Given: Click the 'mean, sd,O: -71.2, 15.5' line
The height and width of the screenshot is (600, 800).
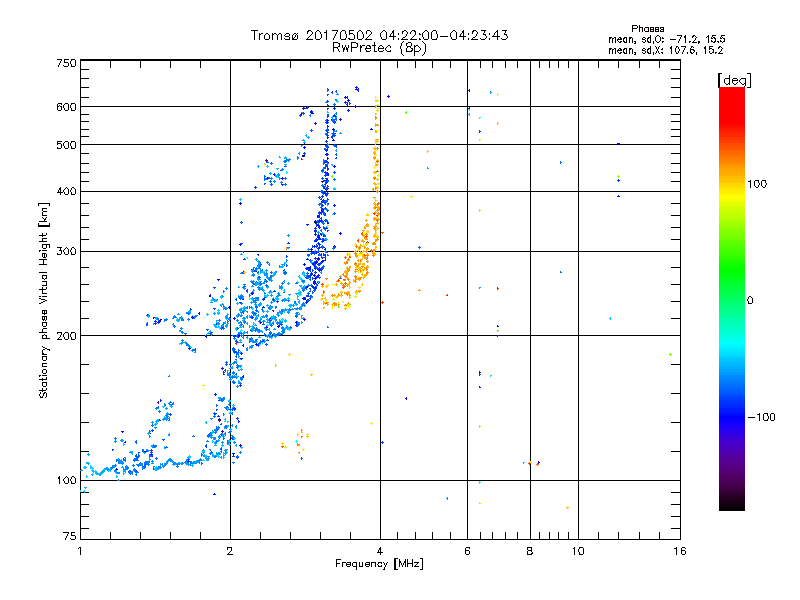Looking at the screenshot, I should click(x=667, y=39).
